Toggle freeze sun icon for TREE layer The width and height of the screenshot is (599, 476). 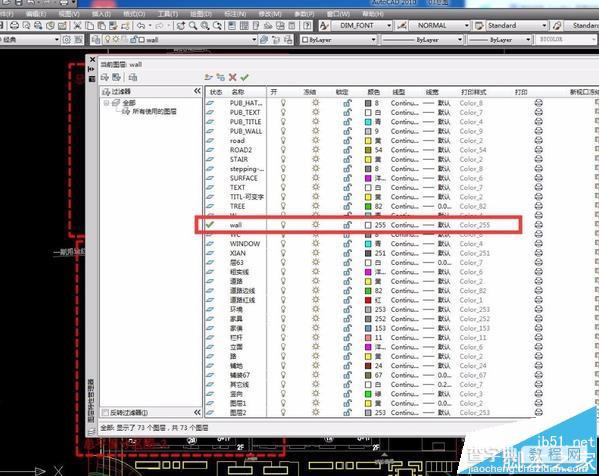coord(316,206)
